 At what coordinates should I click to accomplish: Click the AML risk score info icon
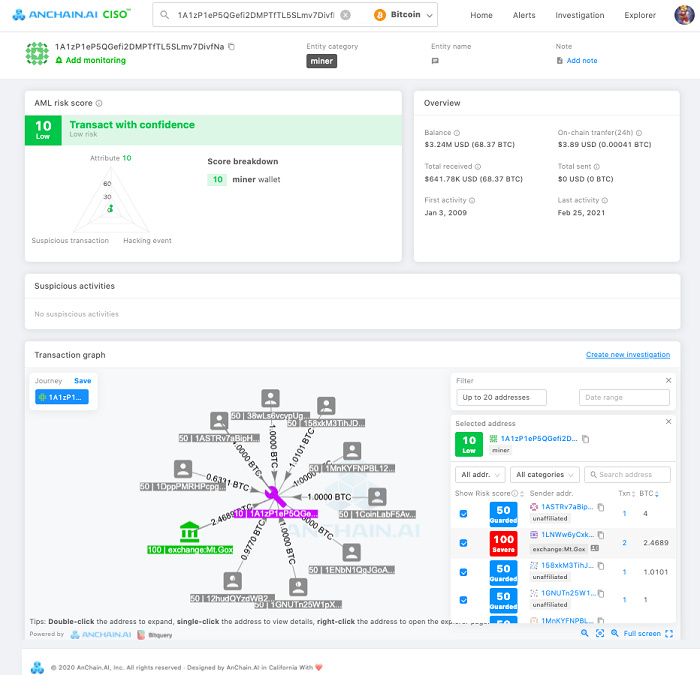pos(99,103)
